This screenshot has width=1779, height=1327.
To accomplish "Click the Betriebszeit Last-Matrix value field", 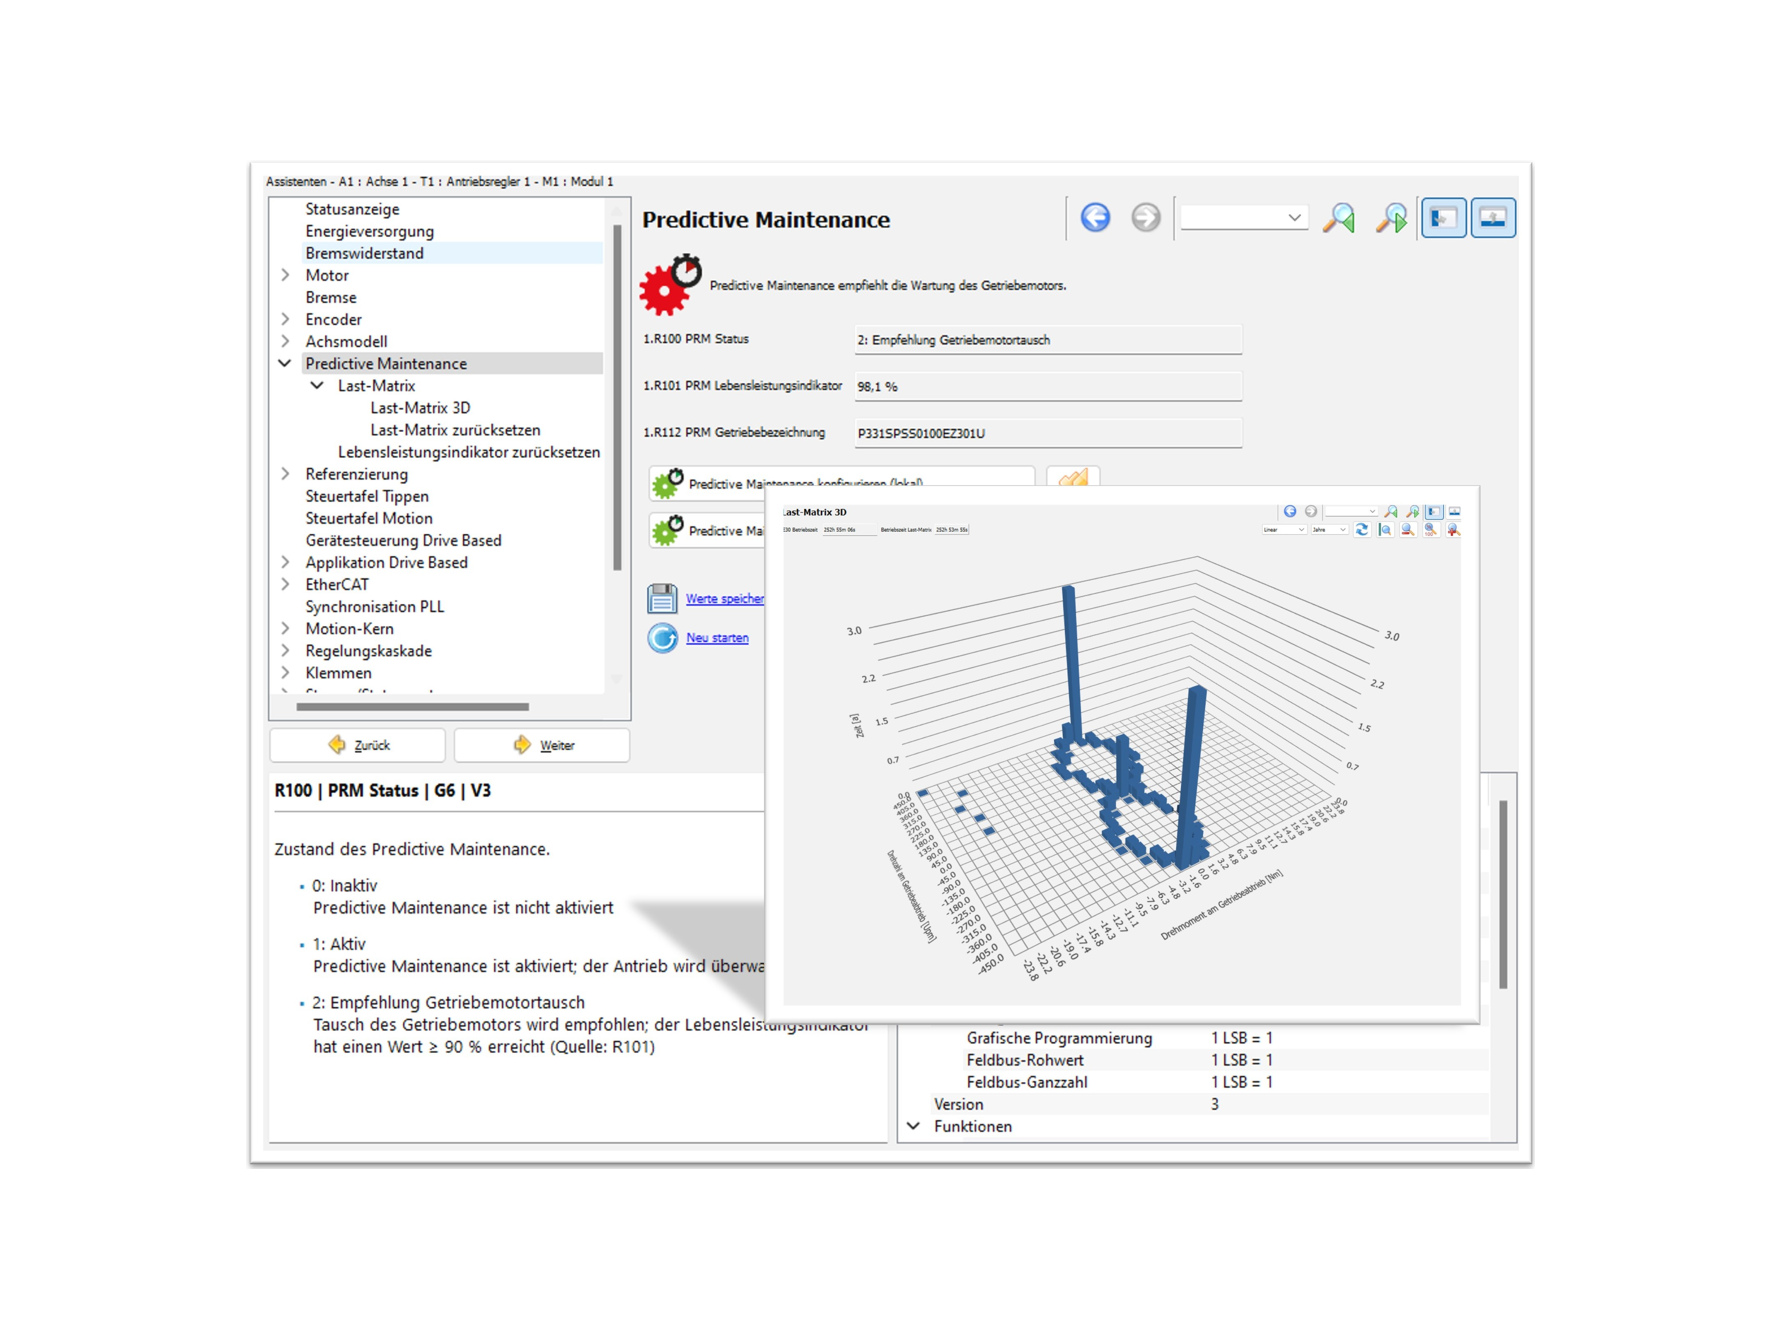I will [951, 530].
